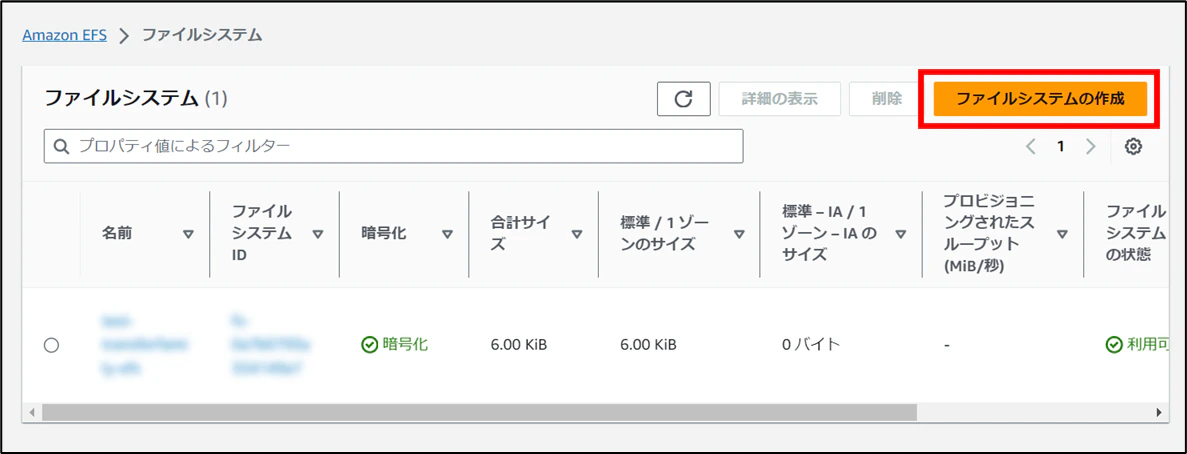Sort by 合計サイズ column arrow

coord(577,235)
